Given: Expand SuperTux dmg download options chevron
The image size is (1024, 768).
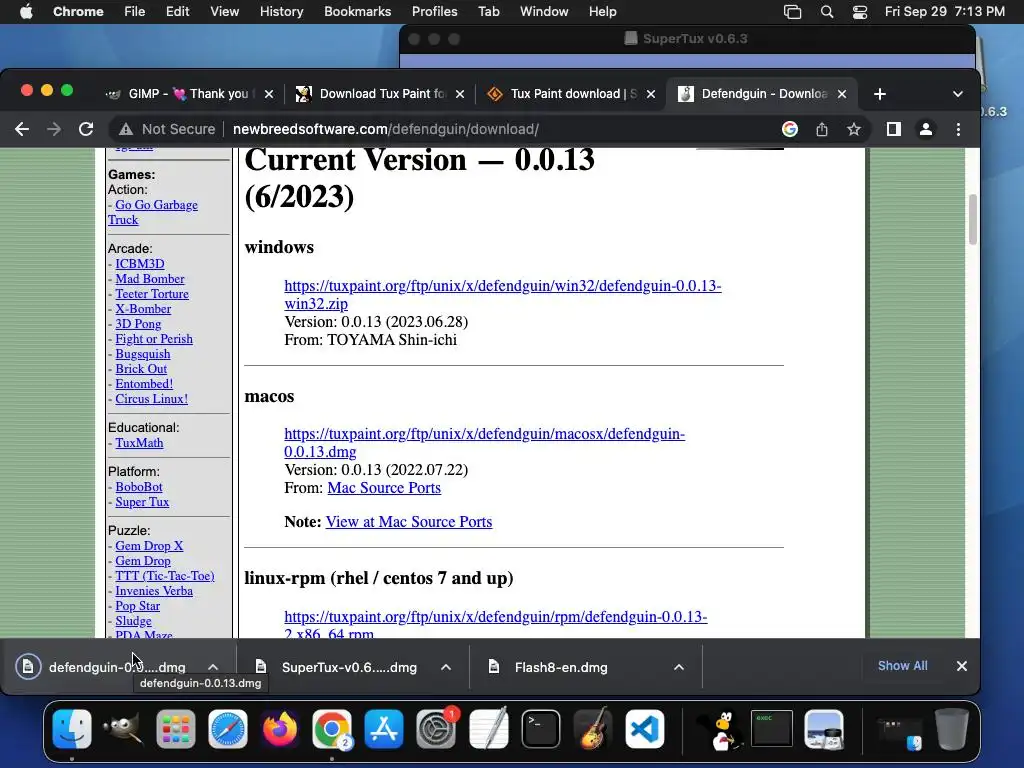Looking at the screenshot, I should click(446, 667).
